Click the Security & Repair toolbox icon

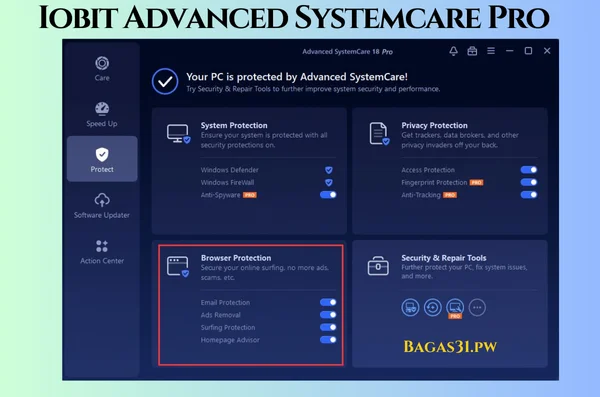tap(378, 266)
